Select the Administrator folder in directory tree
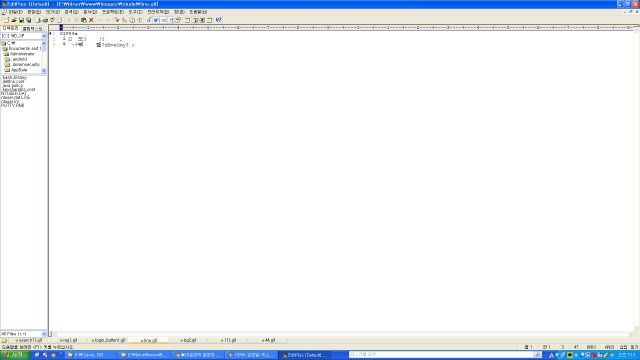The width and height of the screenshot is (640, 360). point(22,54)
